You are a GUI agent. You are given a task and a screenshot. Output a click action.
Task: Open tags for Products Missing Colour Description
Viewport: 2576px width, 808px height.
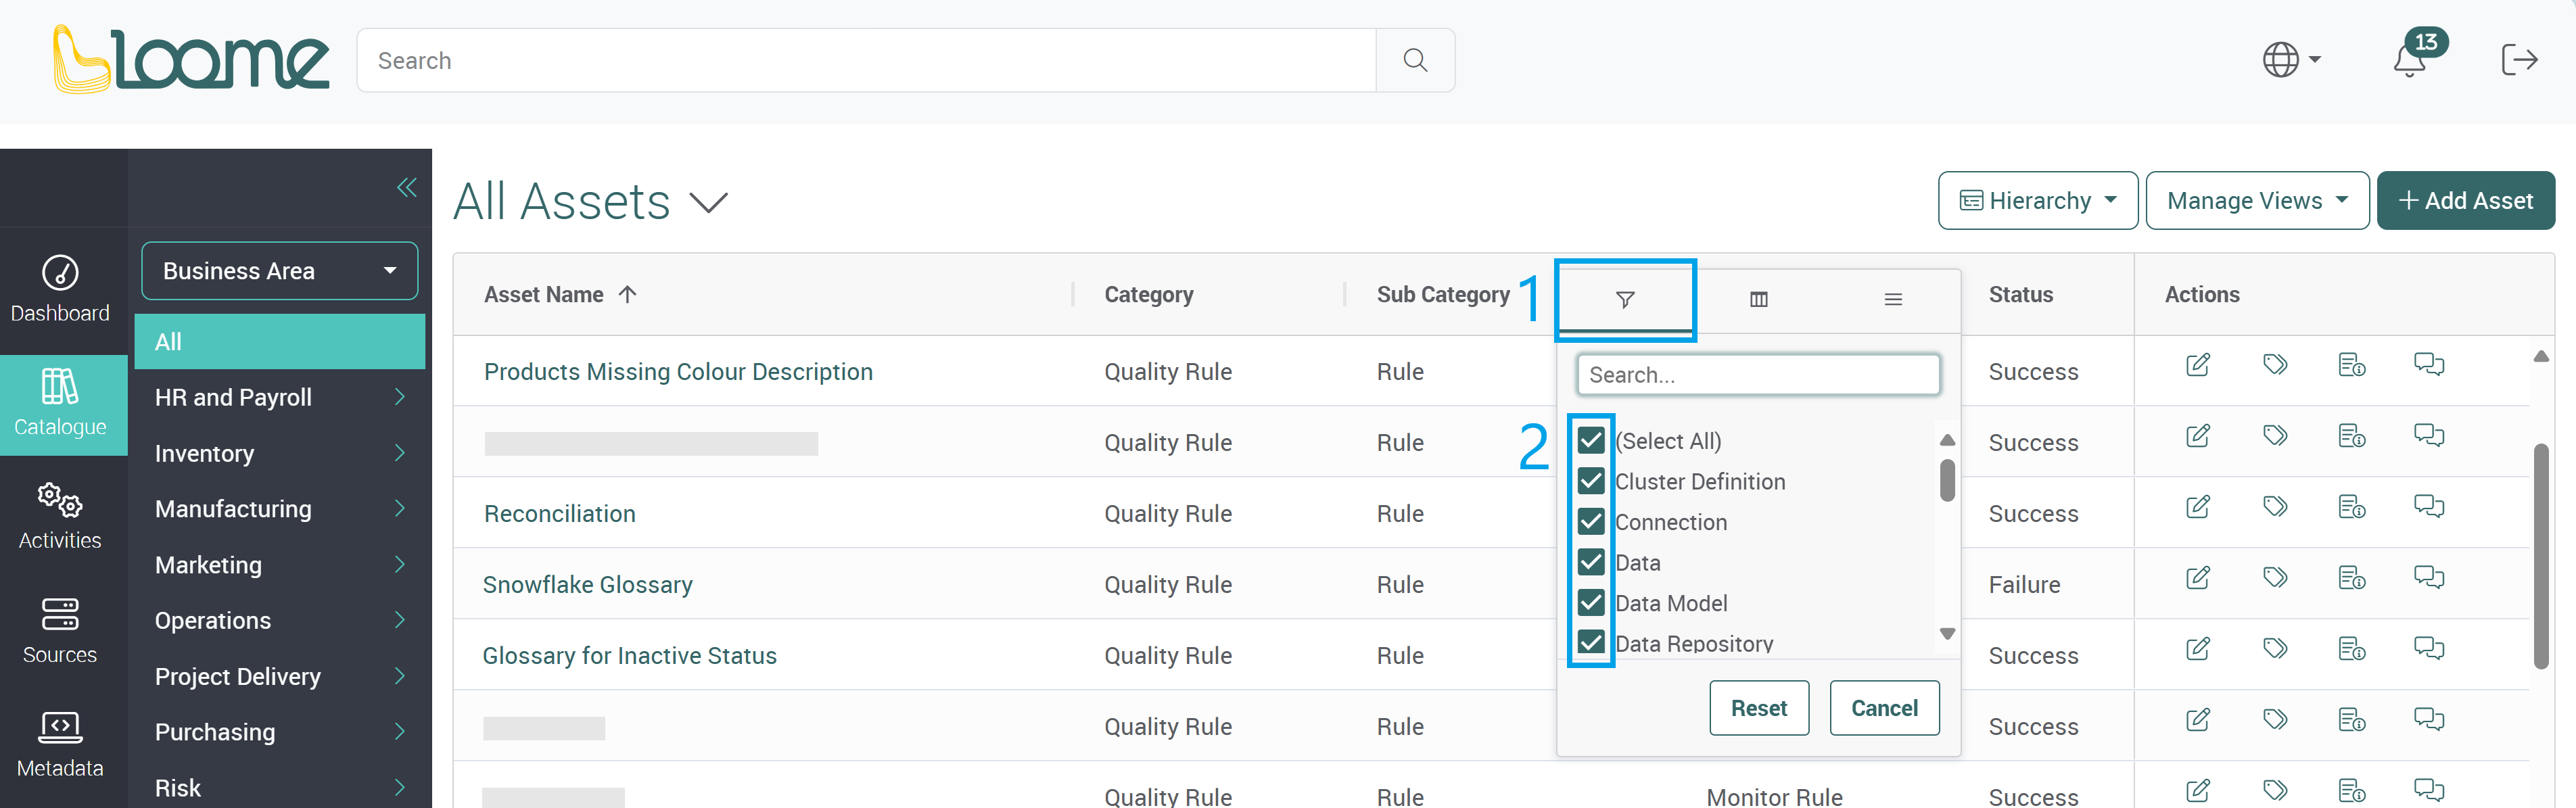tap(2275, 365)
